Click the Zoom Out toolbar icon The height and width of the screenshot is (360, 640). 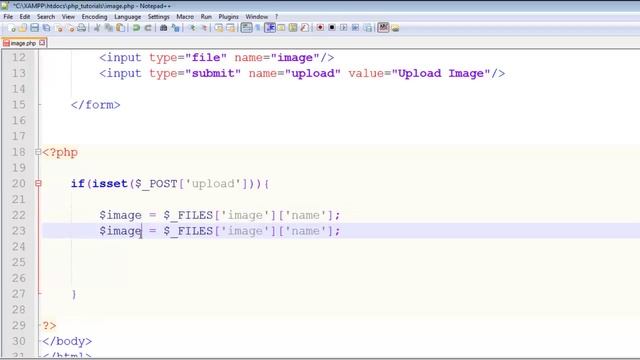[204, 28]
